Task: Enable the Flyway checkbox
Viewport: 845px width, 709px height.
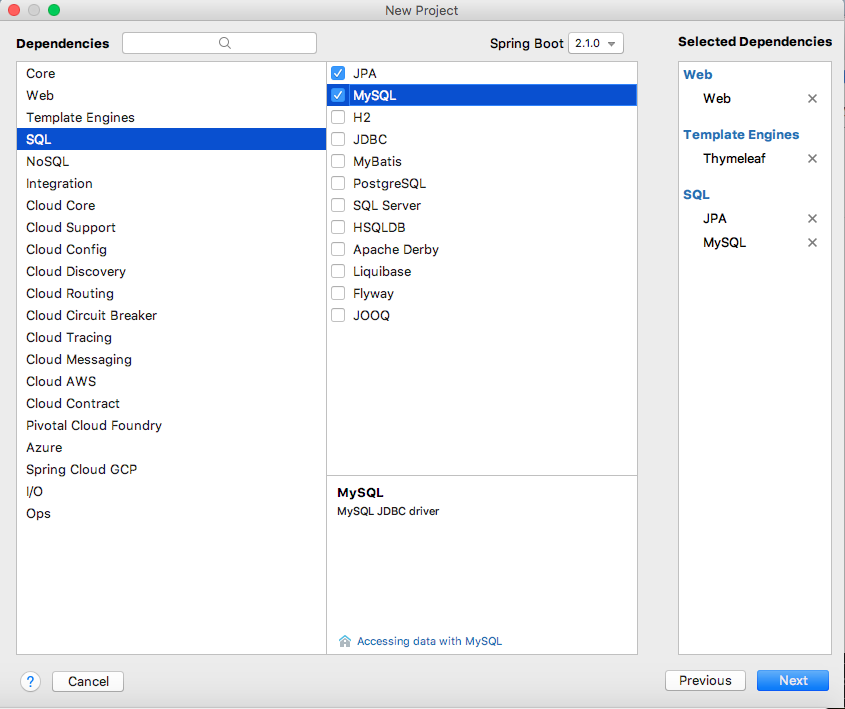Action: tap(338, 293)
